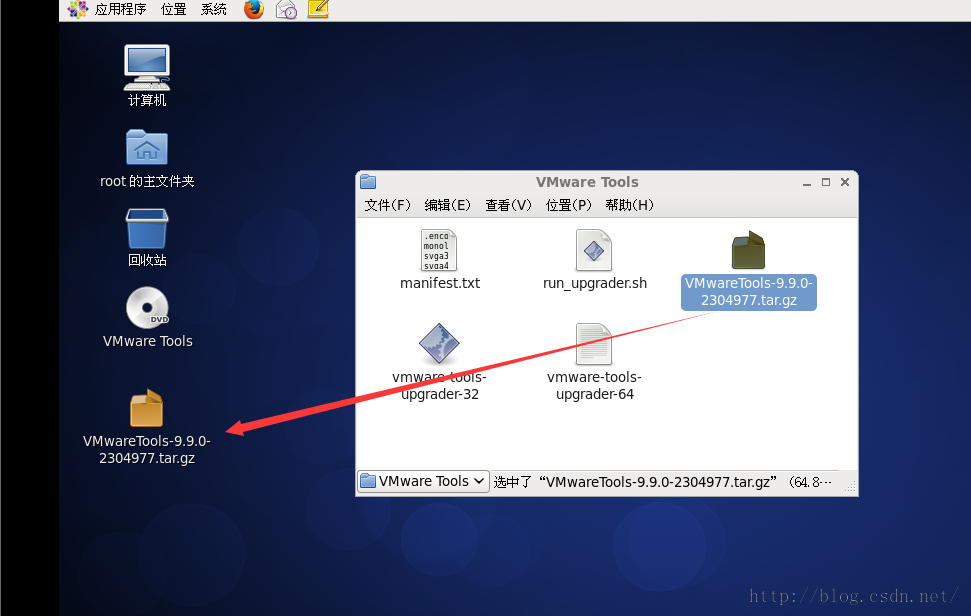Screen dimensions: 971x616
Task: Select vmware-tools-upgrader-32 executable icon
Action: coord(439,344)
